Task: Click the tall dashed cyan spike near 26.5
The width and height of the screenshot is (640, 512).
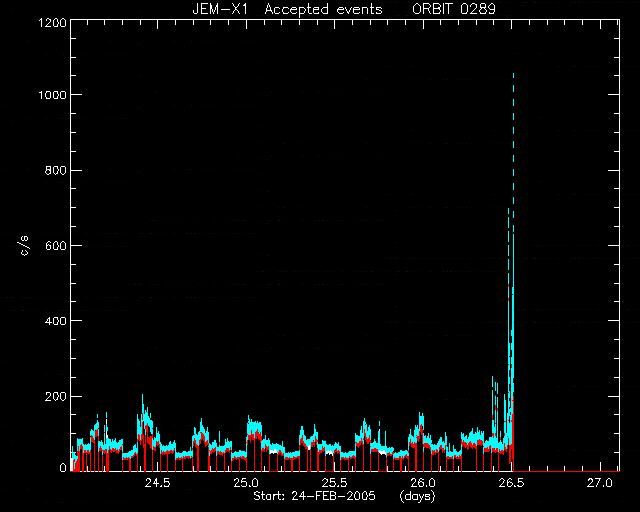Action: coord(513,245)
